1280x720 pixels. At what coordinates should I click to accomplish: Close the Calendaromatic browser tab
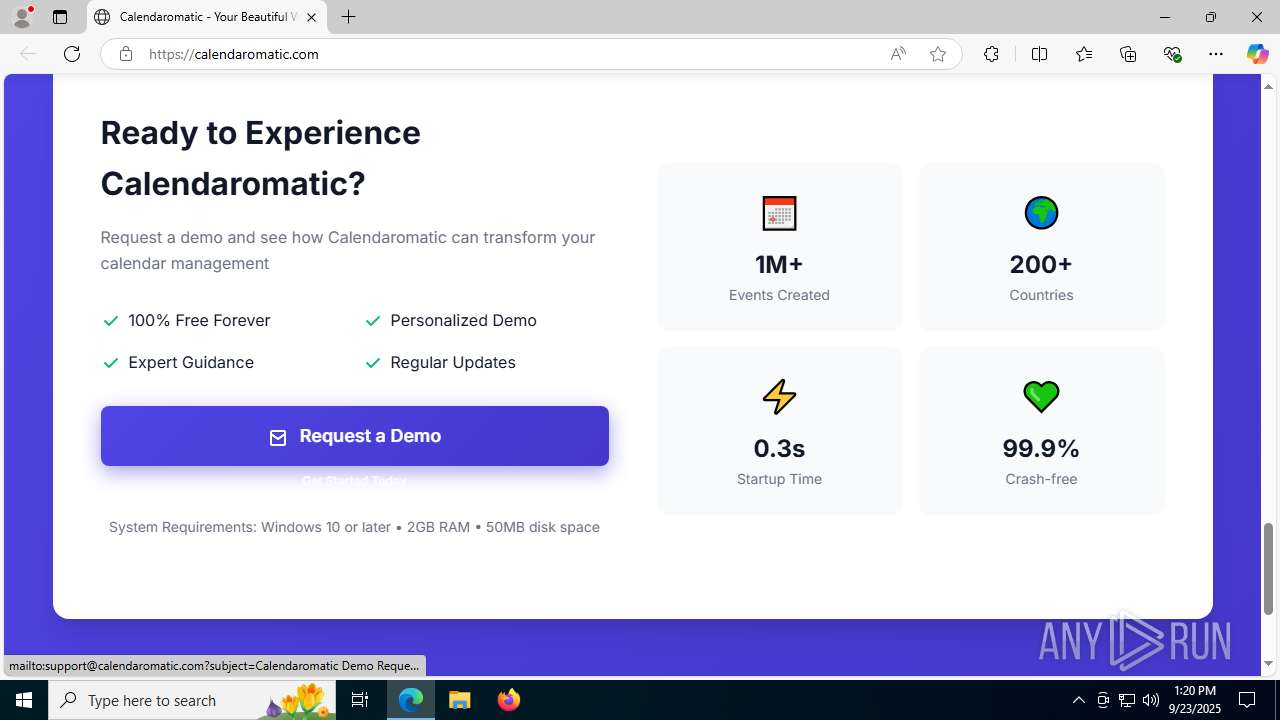pyautogui.click(x=311, y=17)
